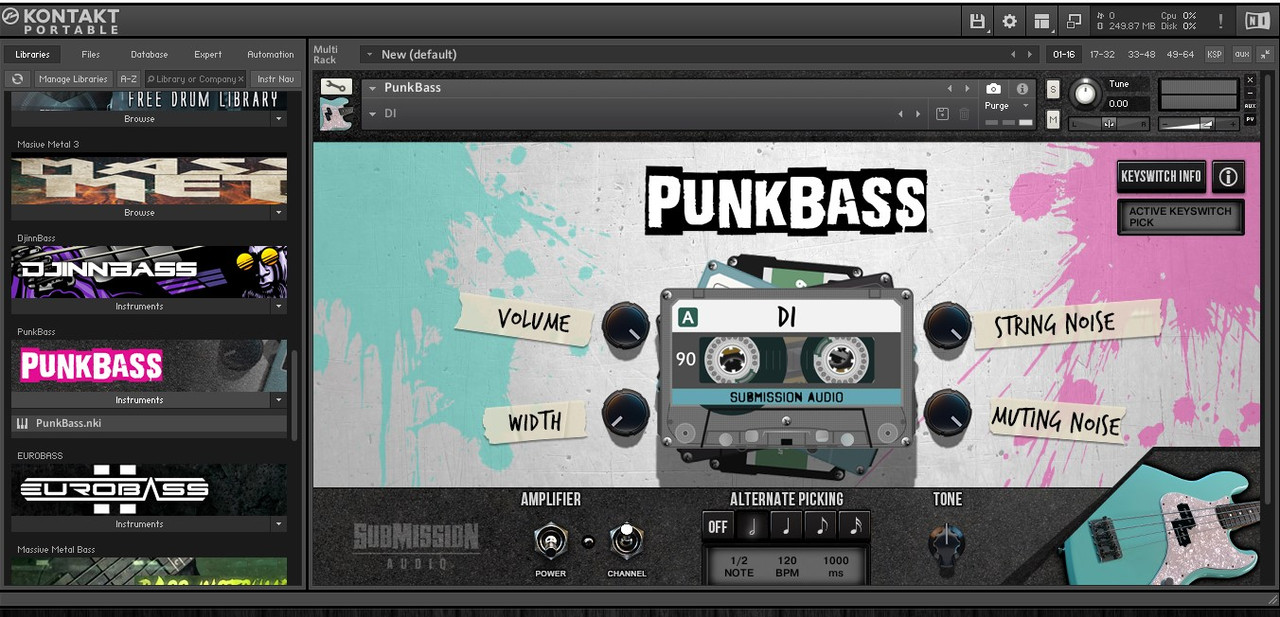Open instrument edit mode with wrench icon

coord(336,88)
